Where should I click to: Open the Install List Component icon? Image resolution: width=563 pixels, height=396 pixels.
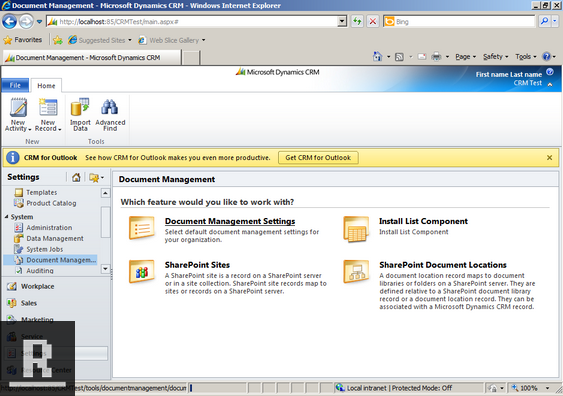click(x=356, y=228)
